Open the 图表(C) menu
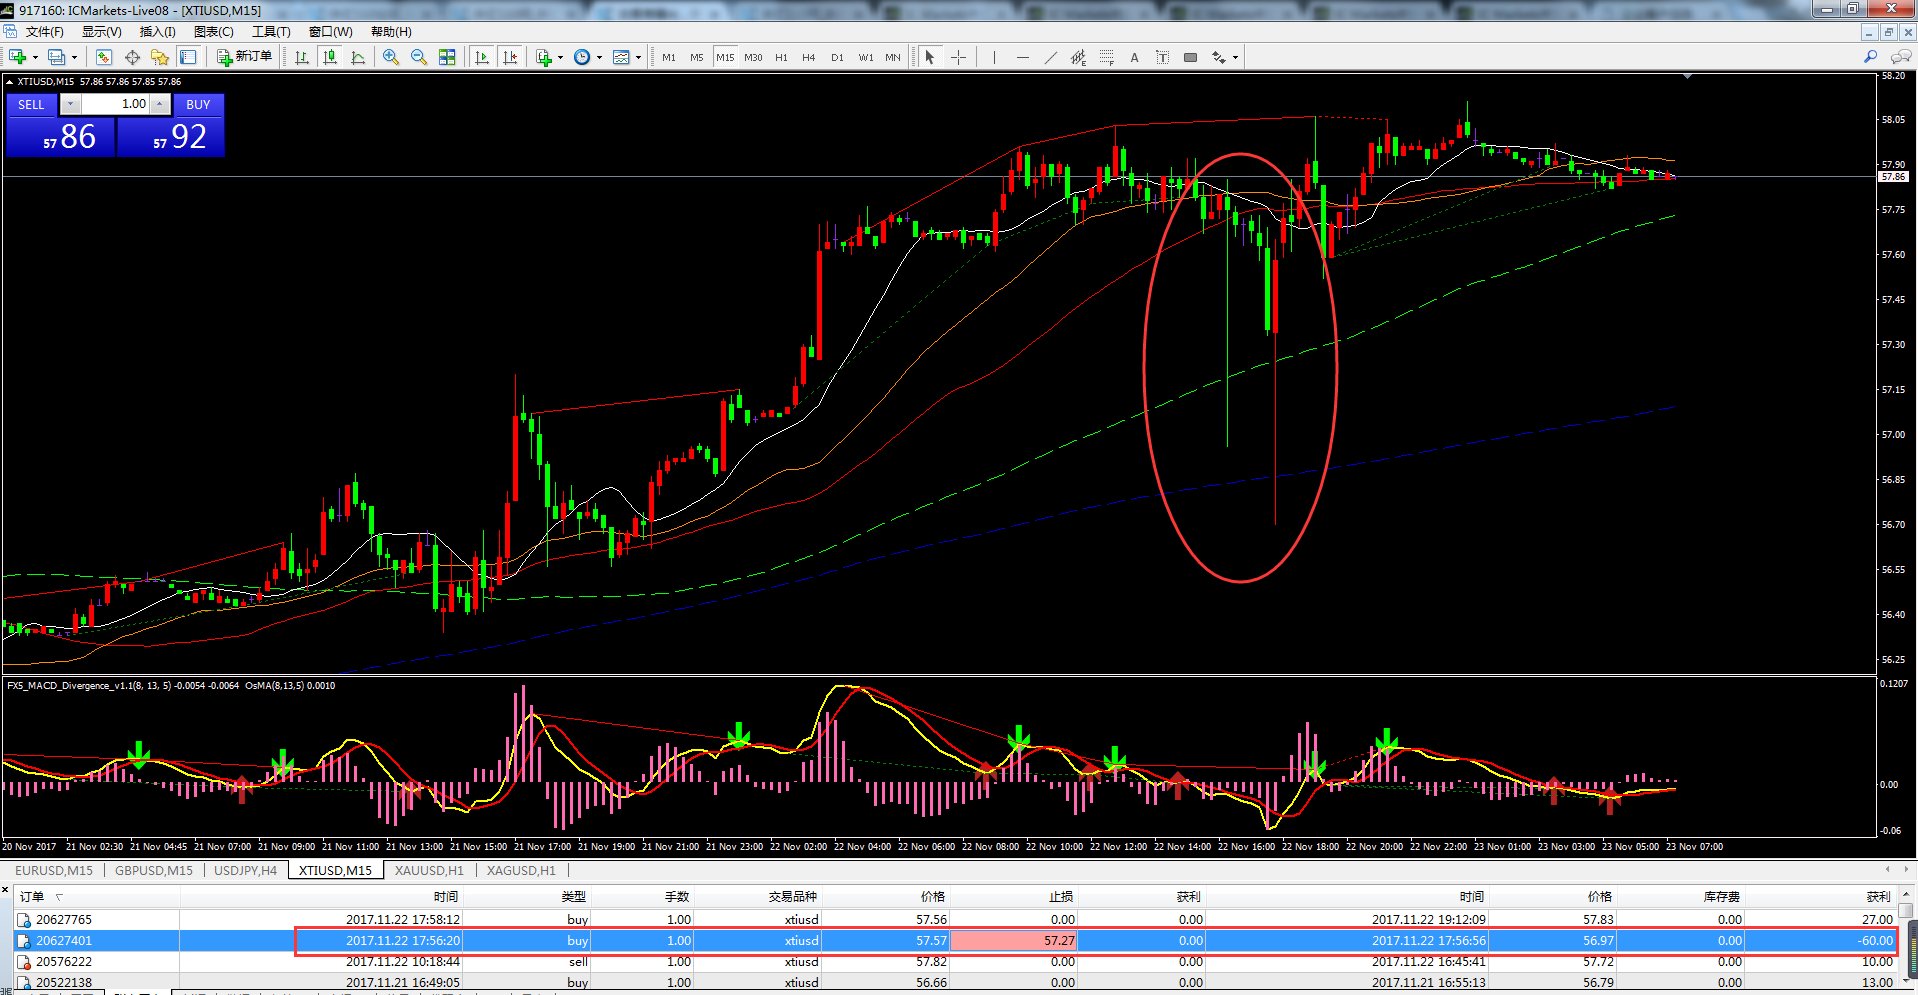Screen dimensions: 1918x995 (x=213, y=31)
